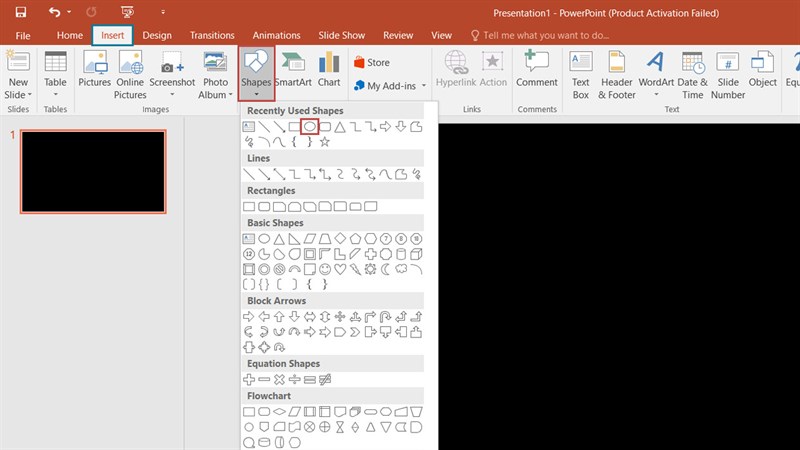The height and width of the screenshot is (450, 800).
Task: Open the Screenshot dropdown arrow
Action: tap(172, 94)
